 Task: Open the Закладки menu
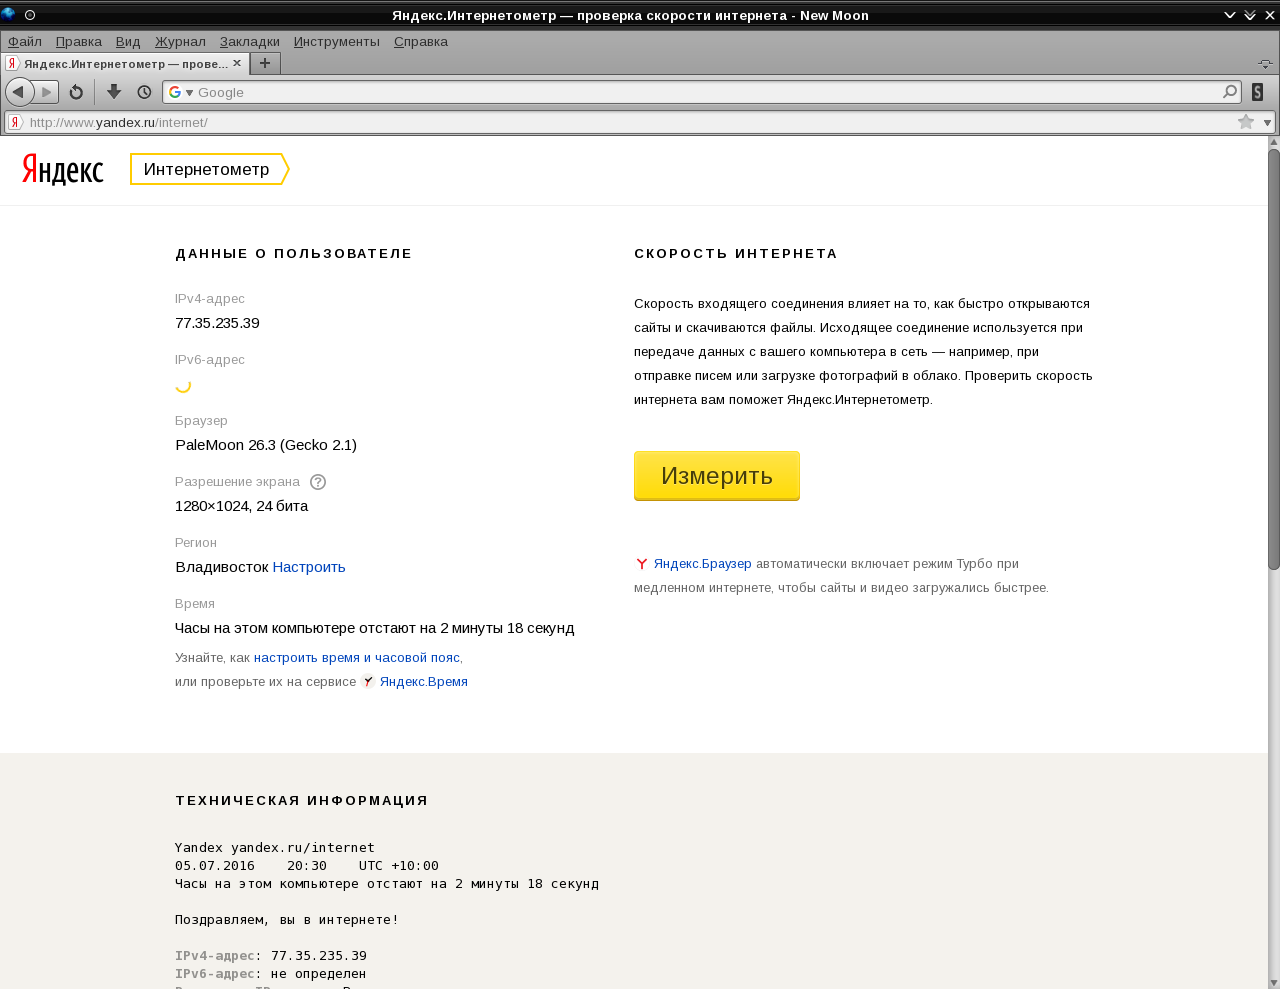250,41
